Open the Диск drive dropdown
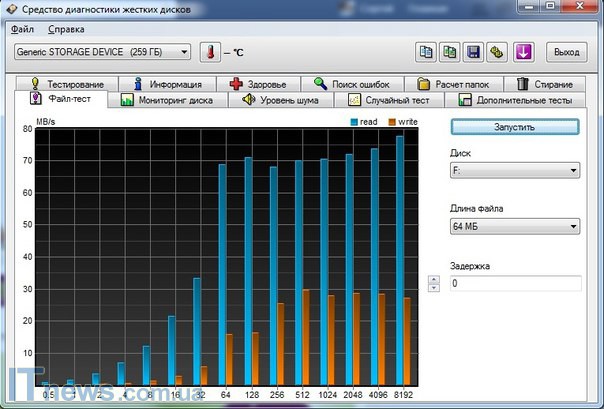The image size is (604, 409). (x=514, y=171)
